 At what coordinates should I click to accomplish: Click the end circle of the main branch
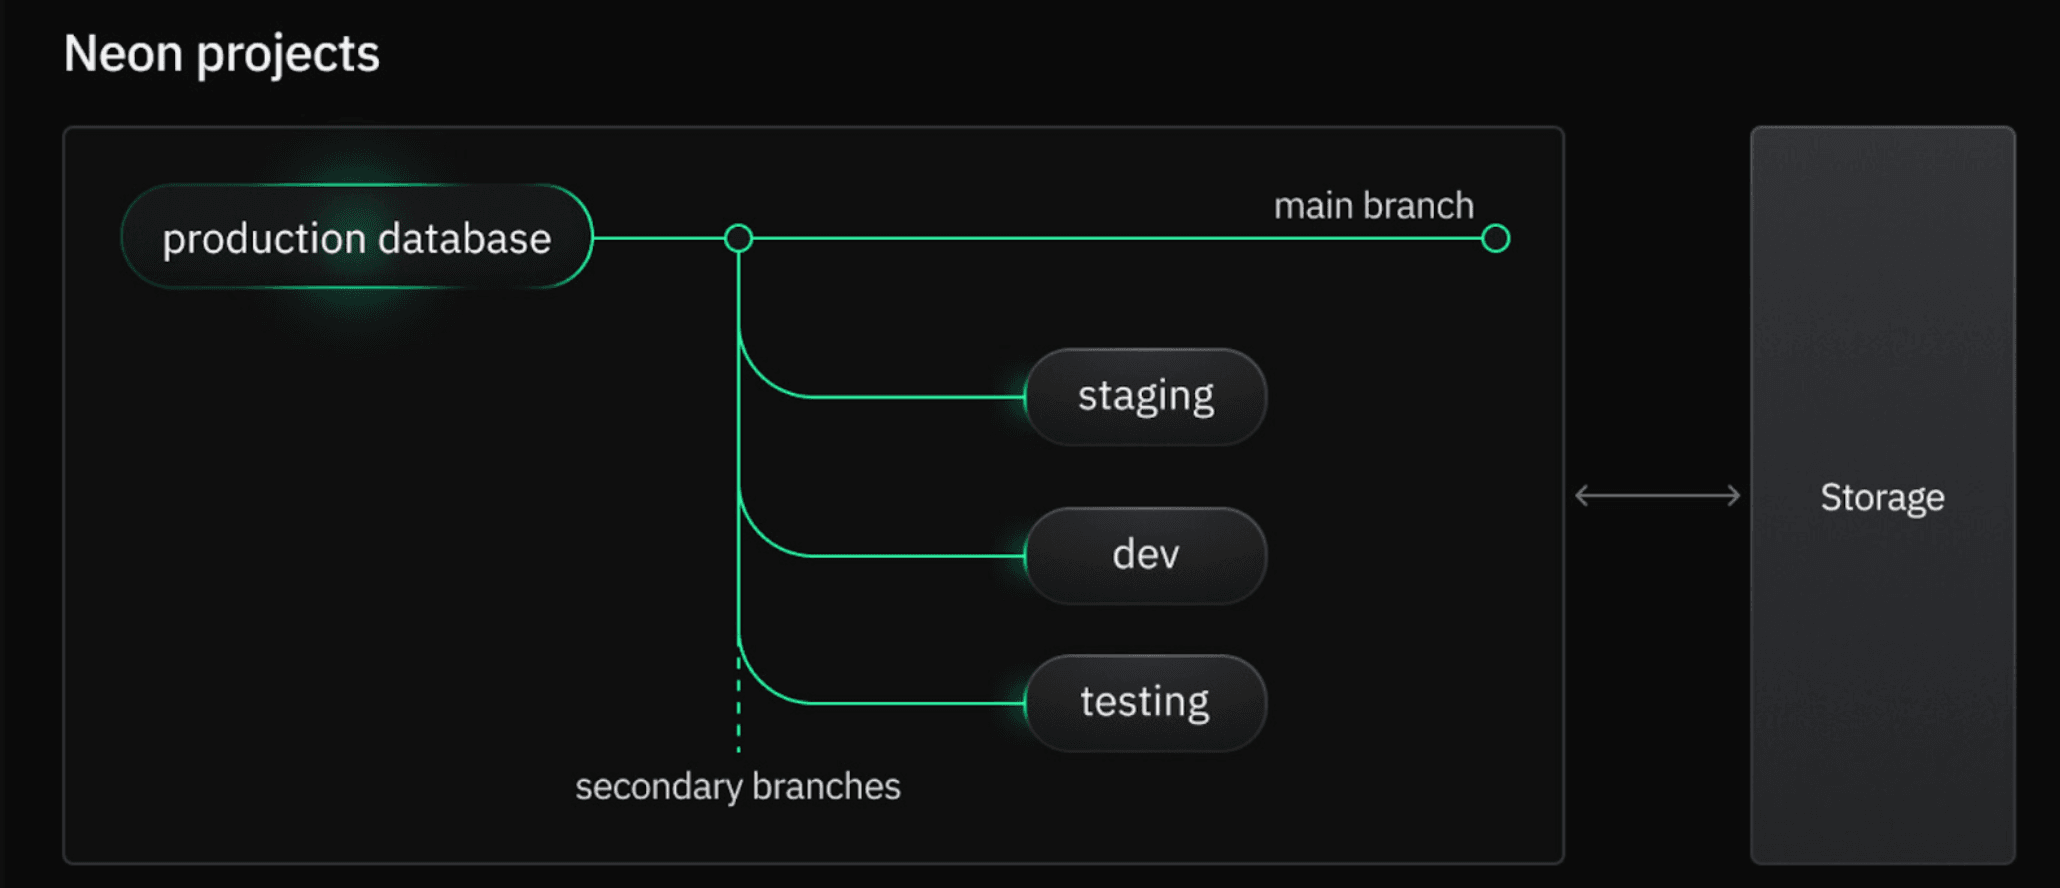pos(1495,239)
